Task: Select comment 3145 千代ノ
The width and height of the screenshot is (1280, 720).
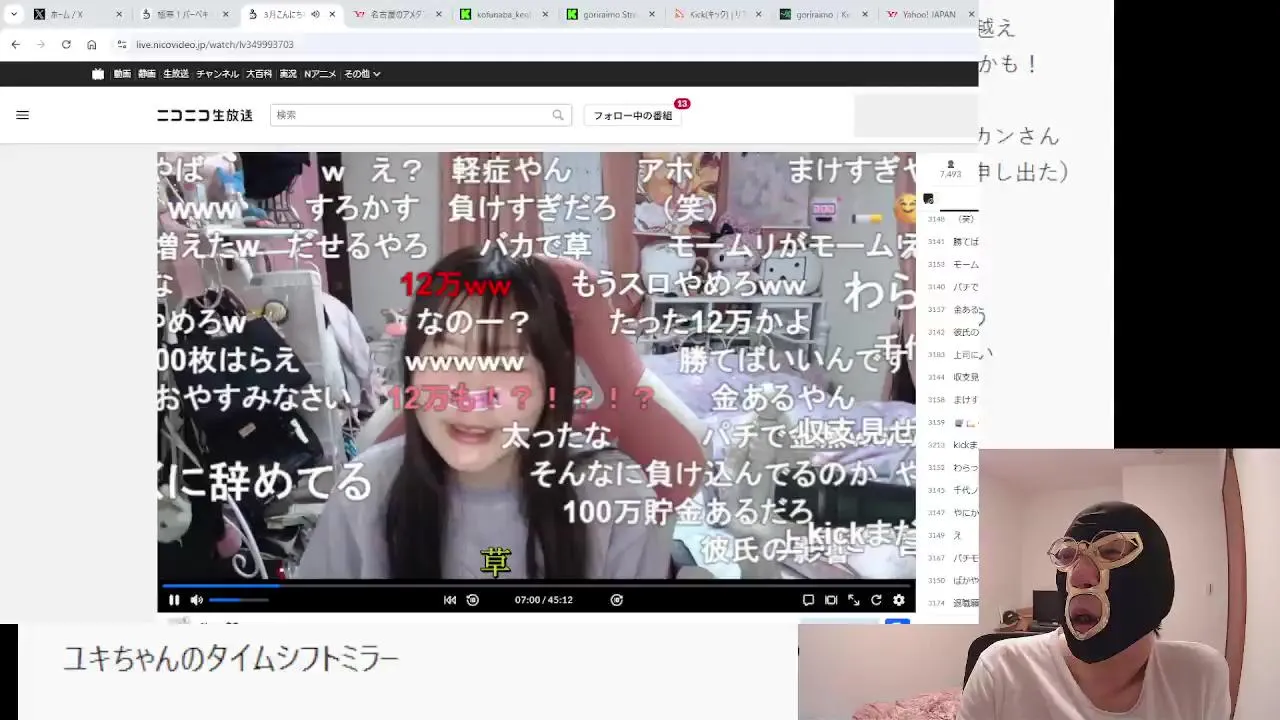Action: point(953,490)
